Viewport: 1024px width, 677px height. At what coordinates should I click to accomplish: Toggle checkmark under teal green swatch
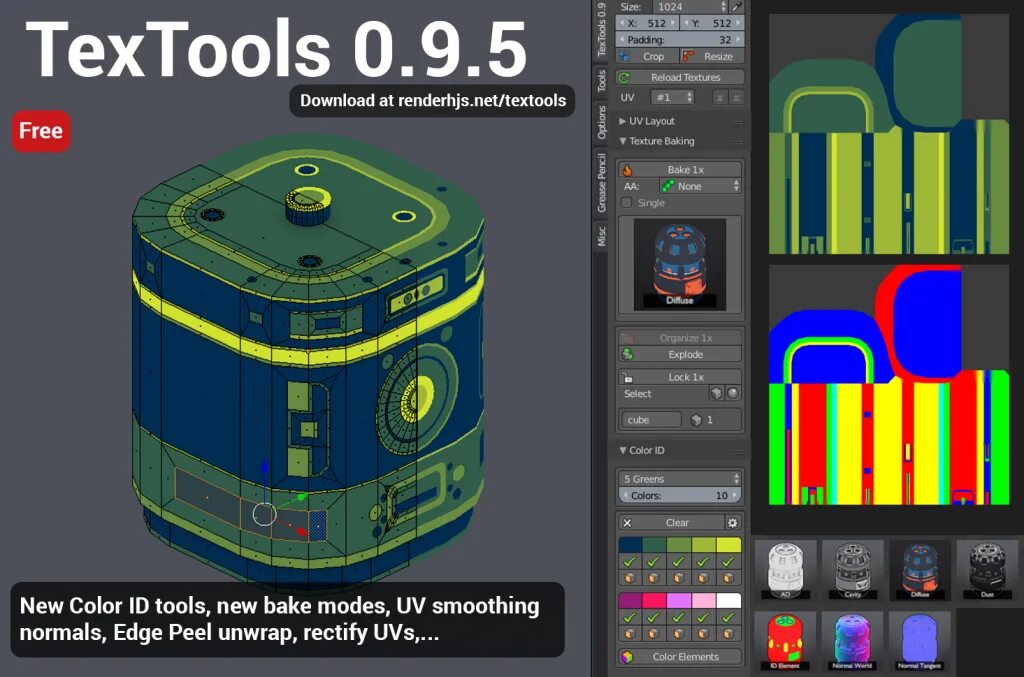(x=654, y=561)
